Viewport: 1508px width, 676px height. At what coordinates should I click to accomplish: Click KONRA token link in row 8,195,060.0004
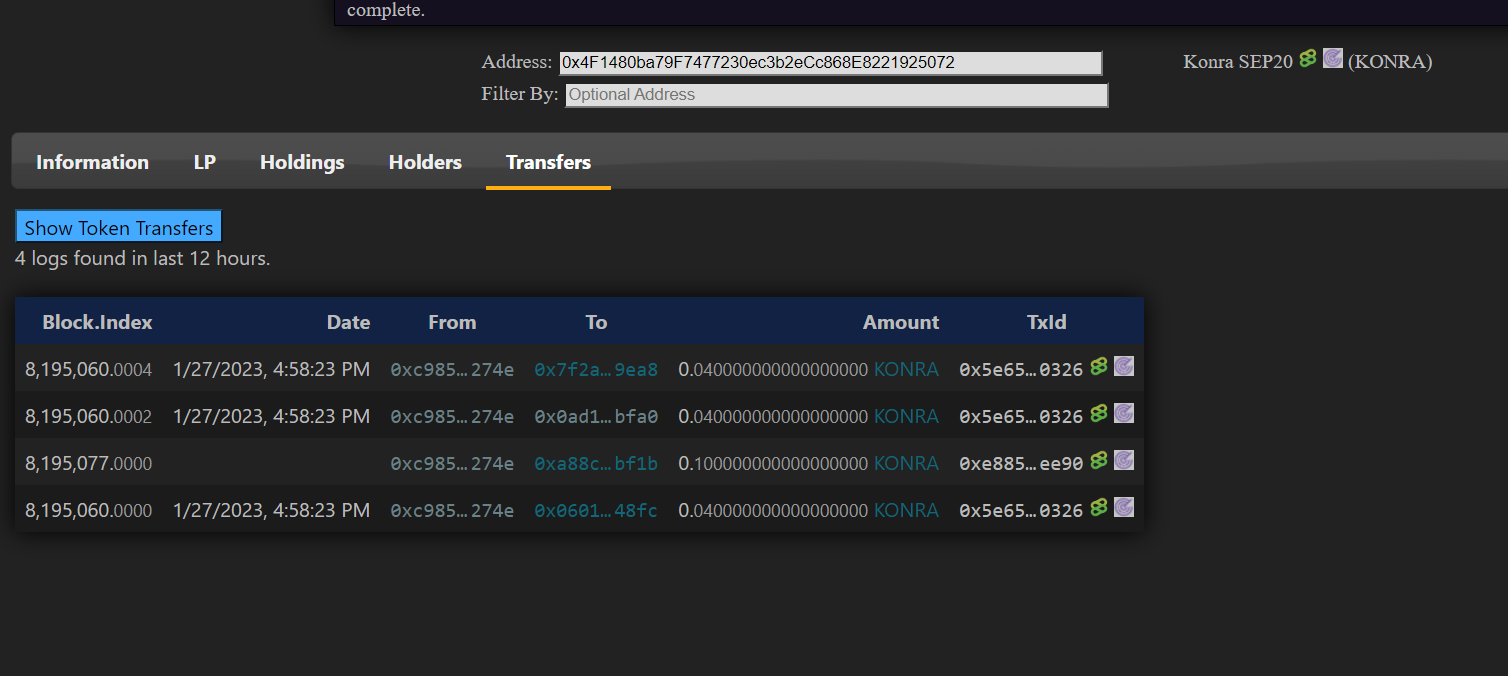[x=906, y=370]
